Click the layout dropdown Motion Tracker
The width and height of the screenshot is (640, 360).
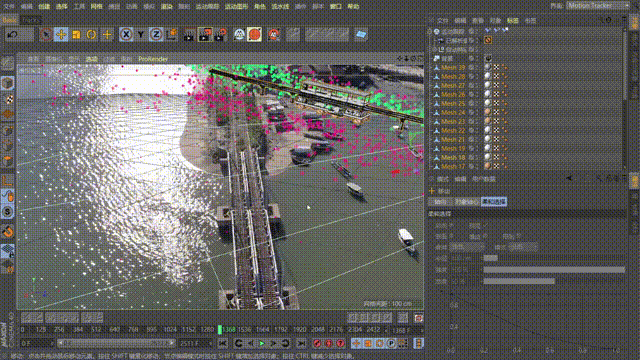pos(598,6)
